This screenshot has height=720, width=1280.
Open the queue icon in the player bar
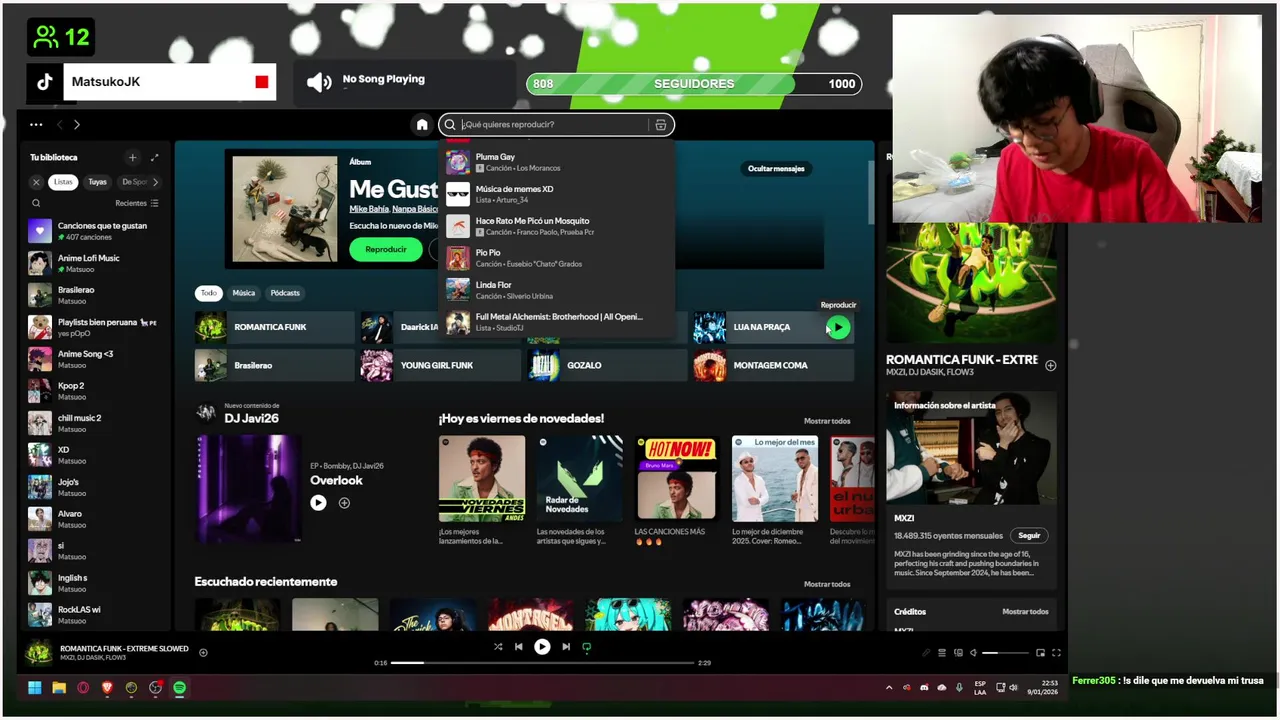point(942,653)
